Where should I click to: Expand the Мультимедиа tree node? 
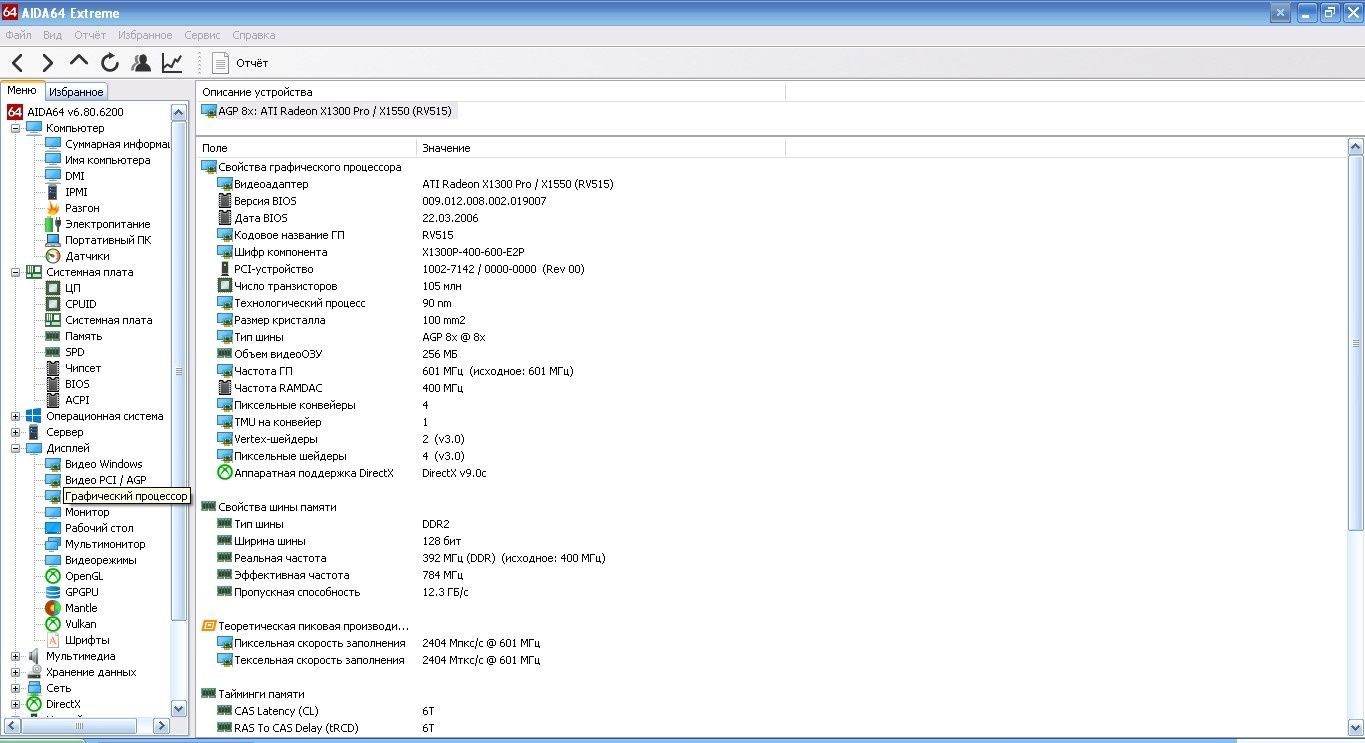[x=15, y=656]
